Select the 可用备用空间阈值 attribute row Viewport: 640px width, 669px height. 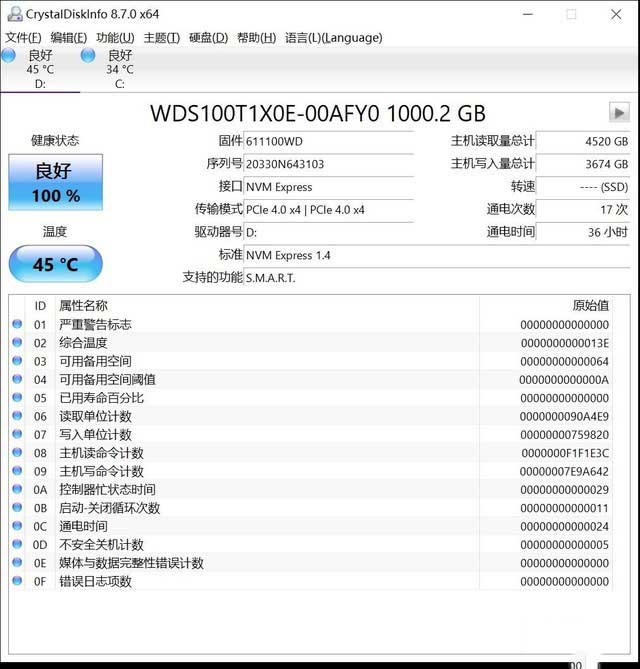pos(311,379)
